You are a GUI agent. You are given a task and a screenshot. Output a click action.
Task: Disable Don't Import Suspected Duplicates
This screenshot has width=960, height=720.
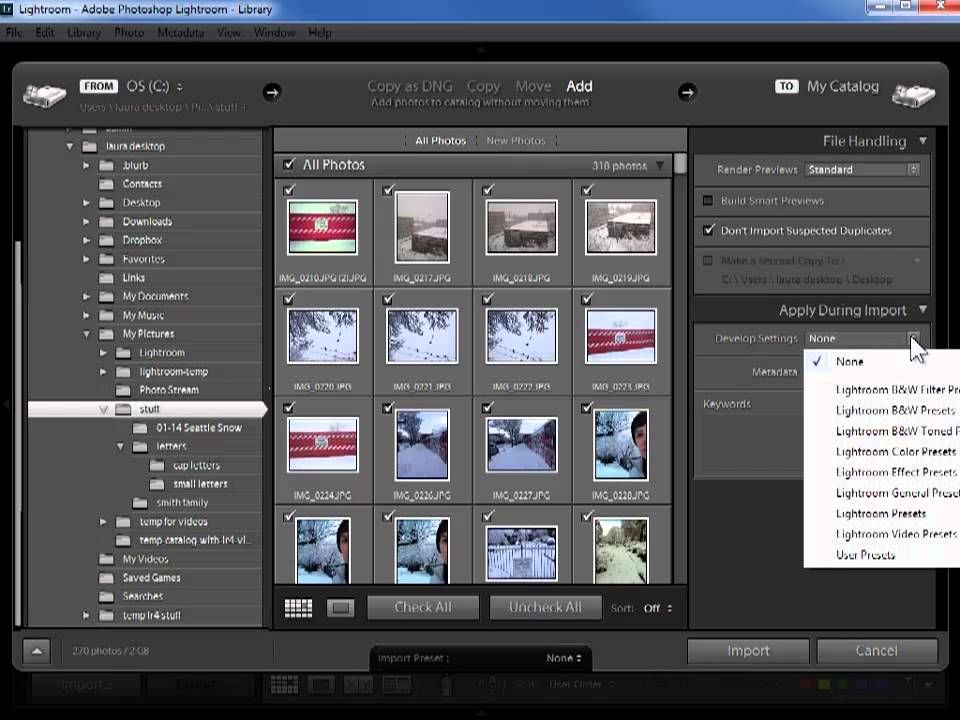click(708, 231)
